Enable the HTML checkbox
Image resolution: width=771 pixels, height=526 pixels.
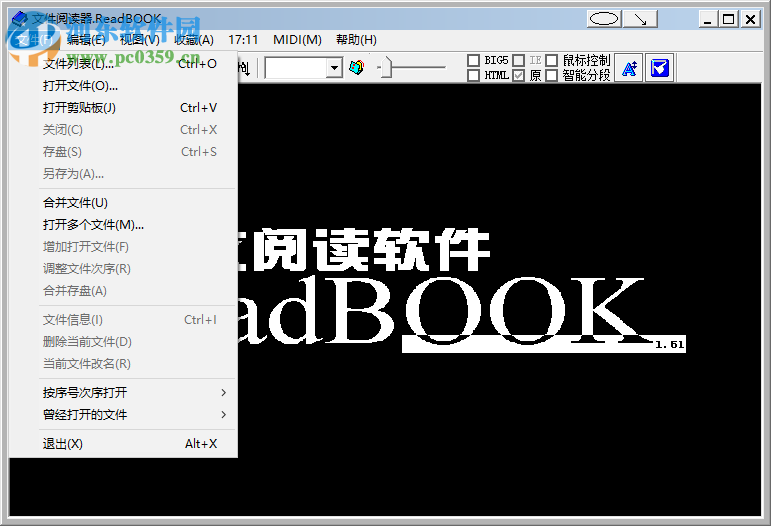[x=473, y=75]
